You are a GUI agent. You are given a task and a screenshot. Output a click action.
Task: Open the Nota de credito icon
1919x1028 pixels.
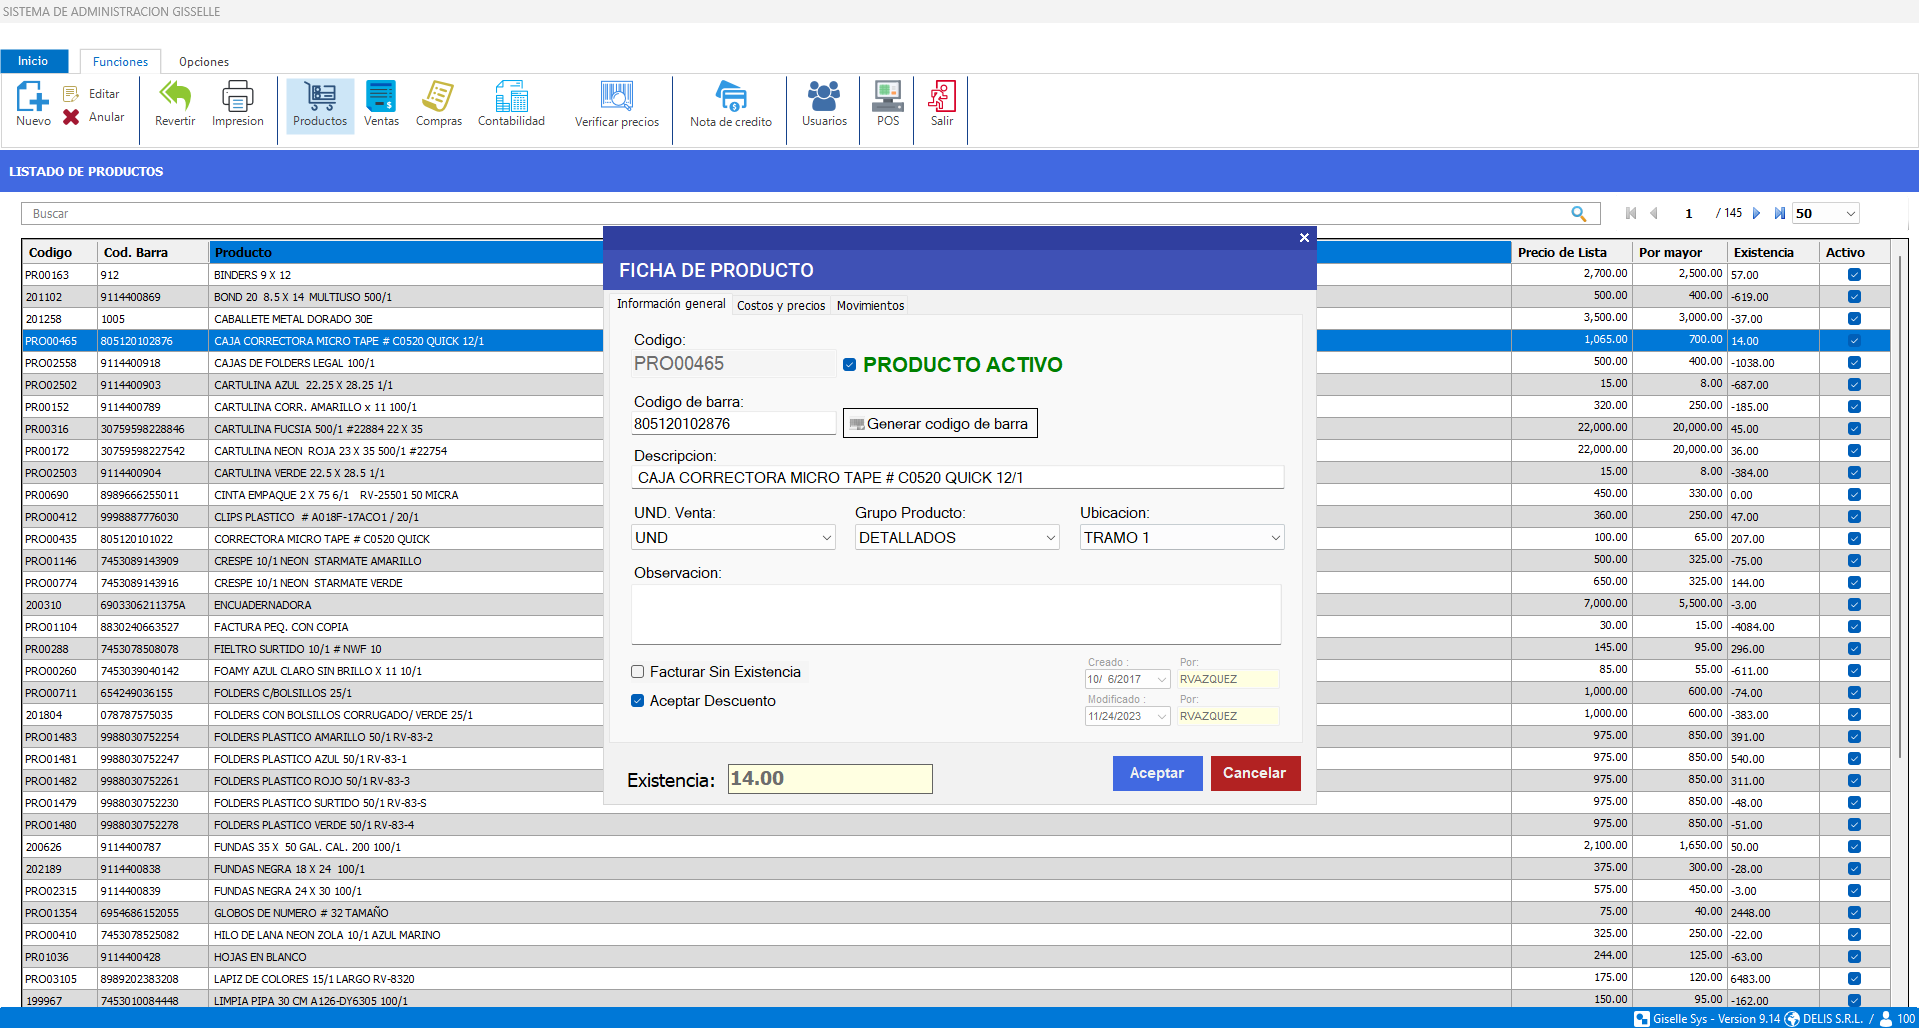pyautogui.click(x=730, y=97)
